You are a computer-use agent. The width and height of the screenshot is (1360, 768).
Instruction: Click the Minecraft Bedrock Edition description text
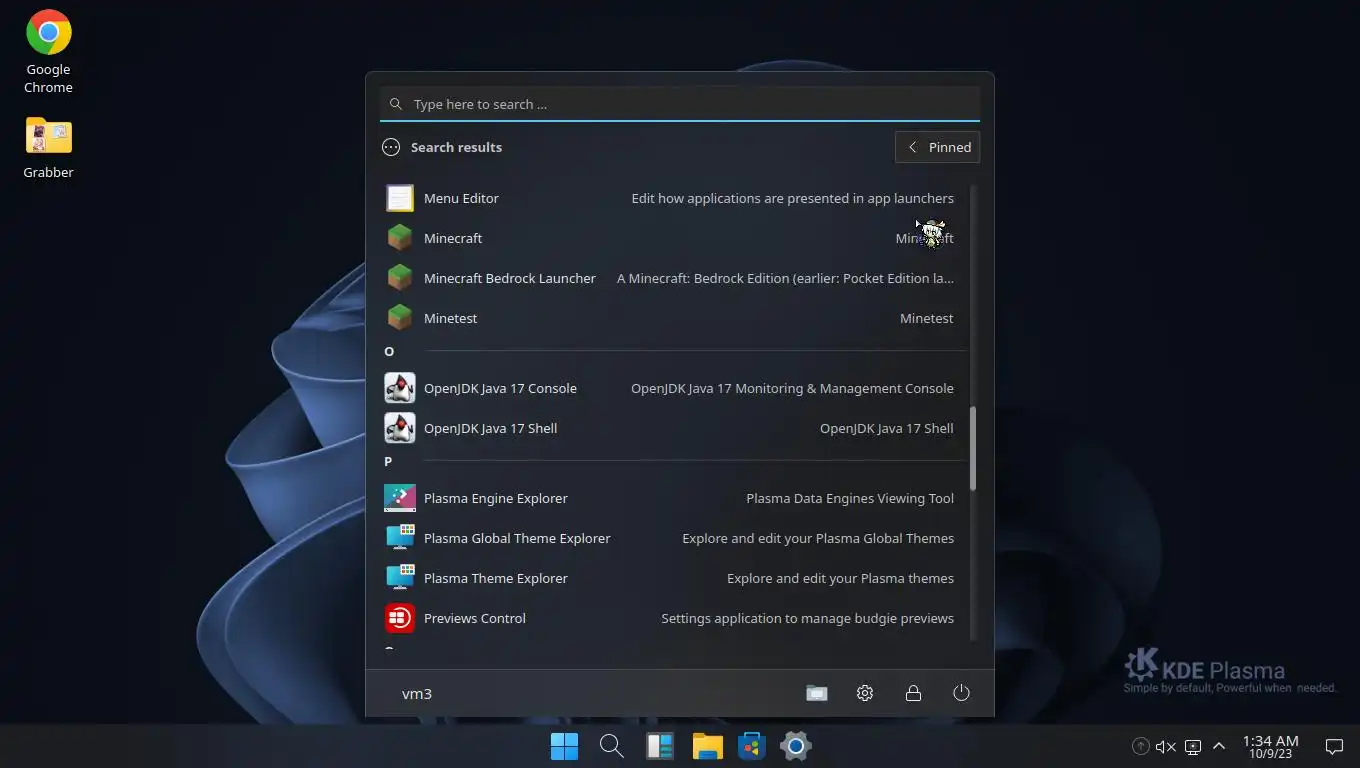pos(785,278)
